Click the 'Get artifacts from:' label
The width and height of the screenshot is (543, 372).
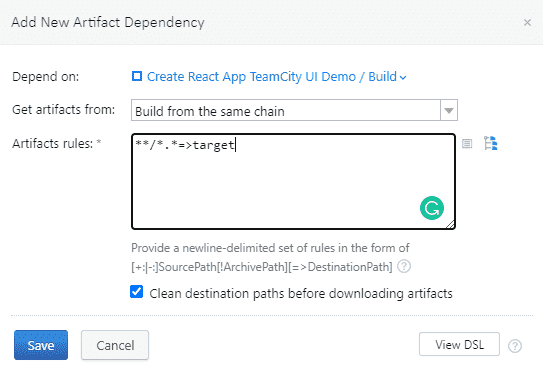coord(63,110)
